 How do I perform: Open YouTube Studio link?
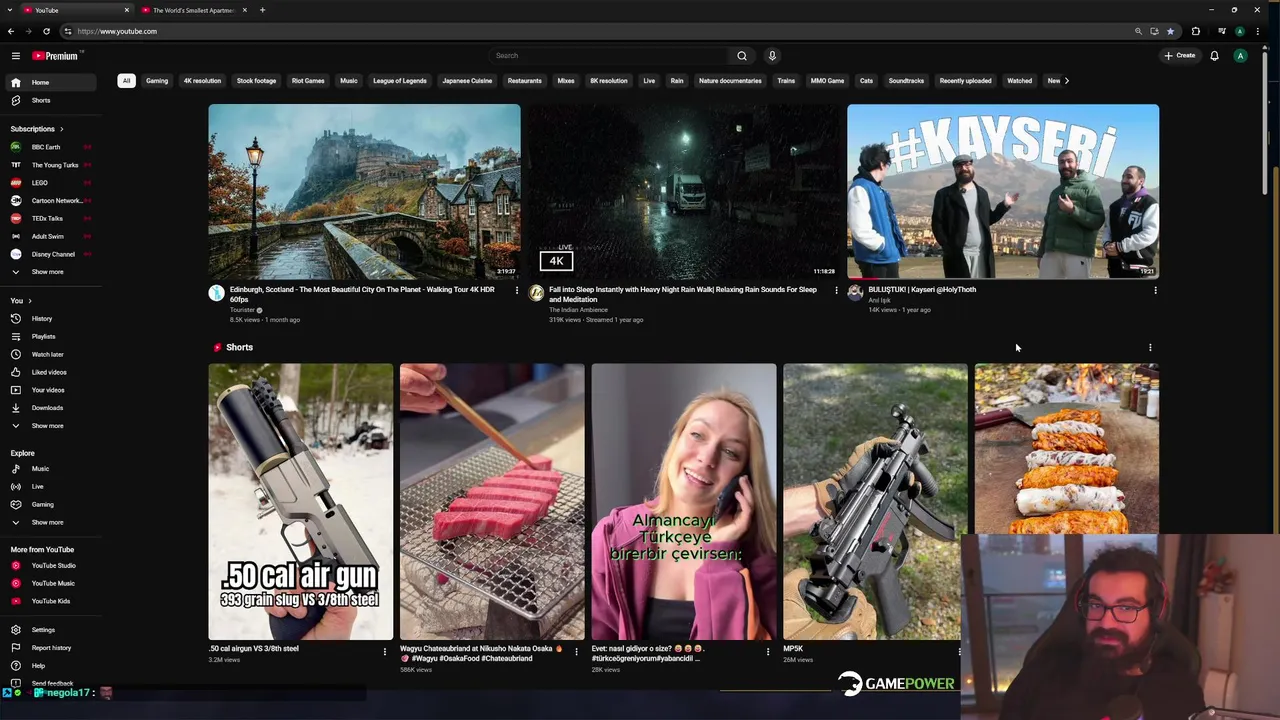(x=52, y=565)
